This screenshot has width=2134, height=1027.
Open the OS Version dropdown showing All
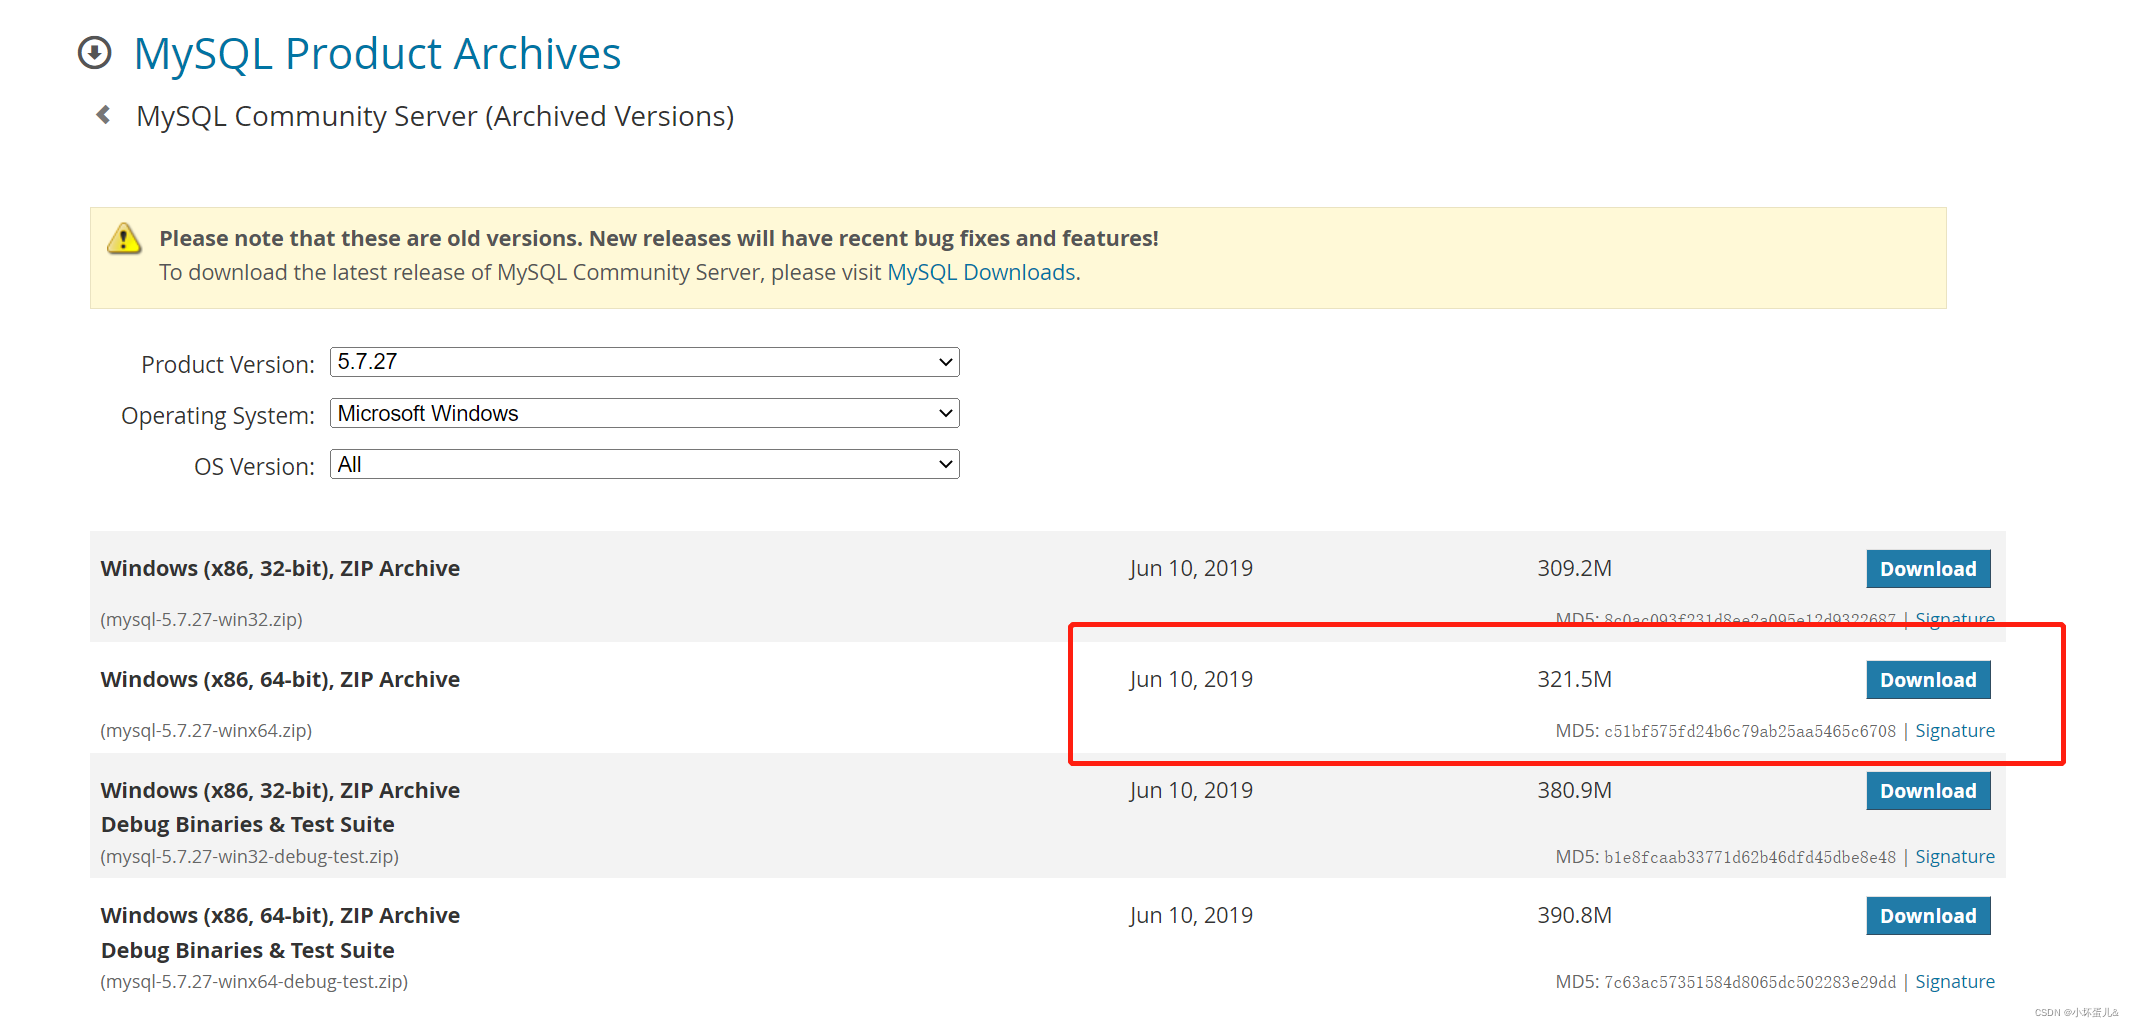pos(645,464)
